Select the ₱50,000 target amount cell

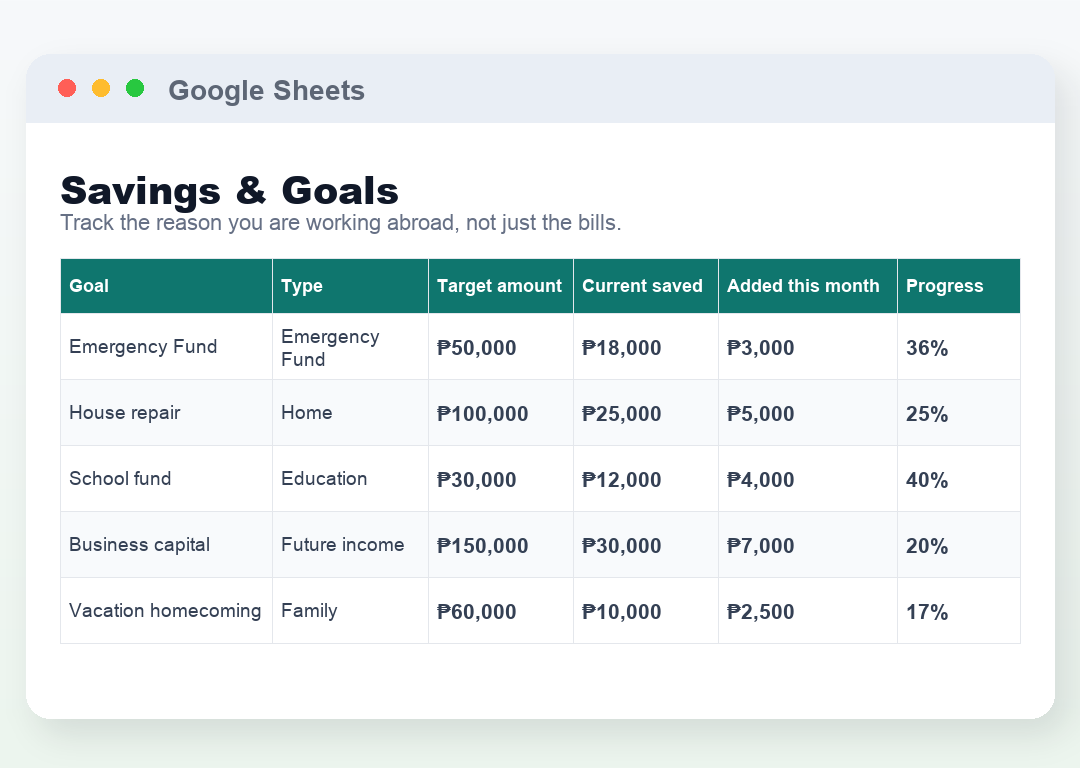point(501,346)
